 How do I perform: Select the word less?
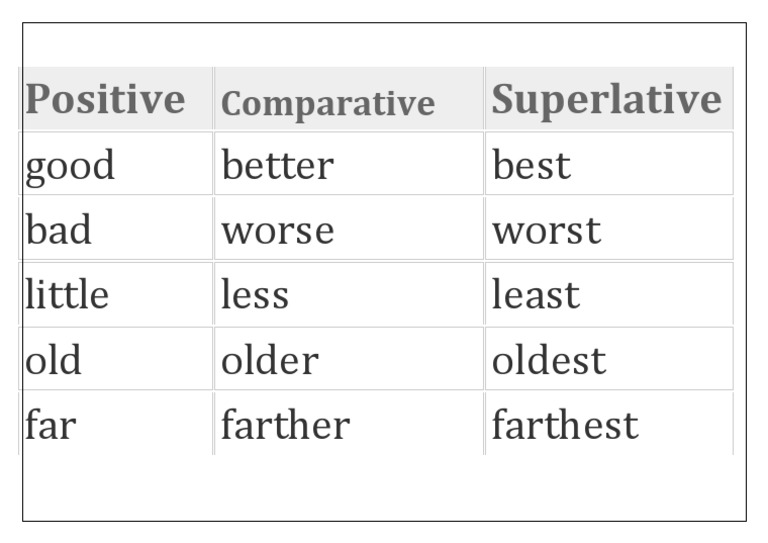pyautogui.click(x=255, y=295)
